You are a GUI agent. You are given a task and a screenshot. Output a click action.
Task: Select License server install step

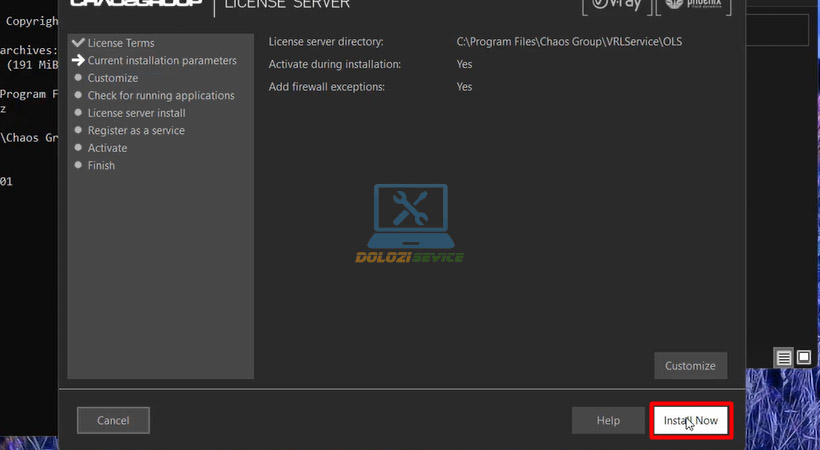click(x=136, y=113)
